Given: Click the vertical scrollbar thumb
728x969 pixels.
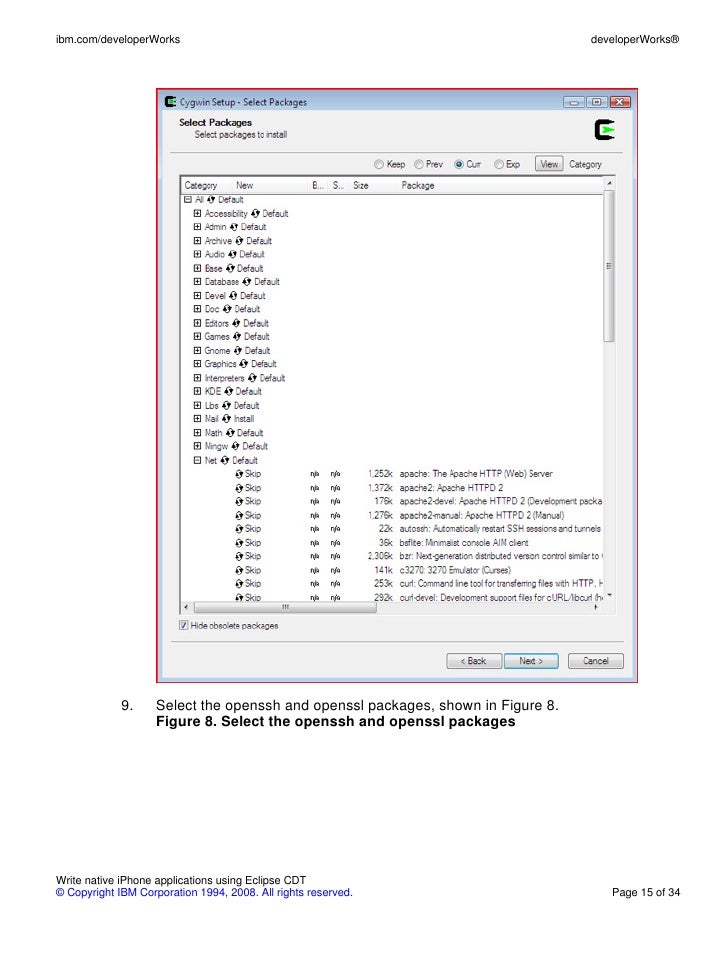Looking at the screenshot, I should tap(609, 266).
